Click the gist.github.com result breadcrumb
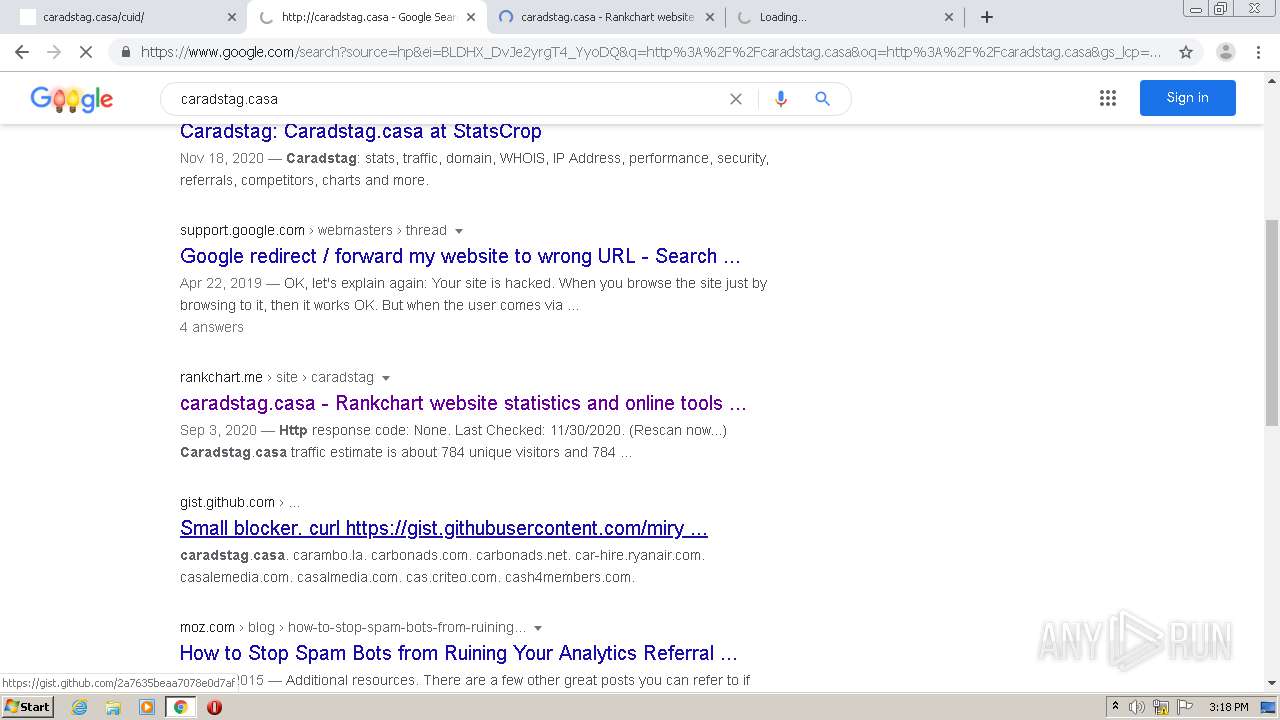The width and height of the screenshot is (1280, 720). click(x=240, y=502)
